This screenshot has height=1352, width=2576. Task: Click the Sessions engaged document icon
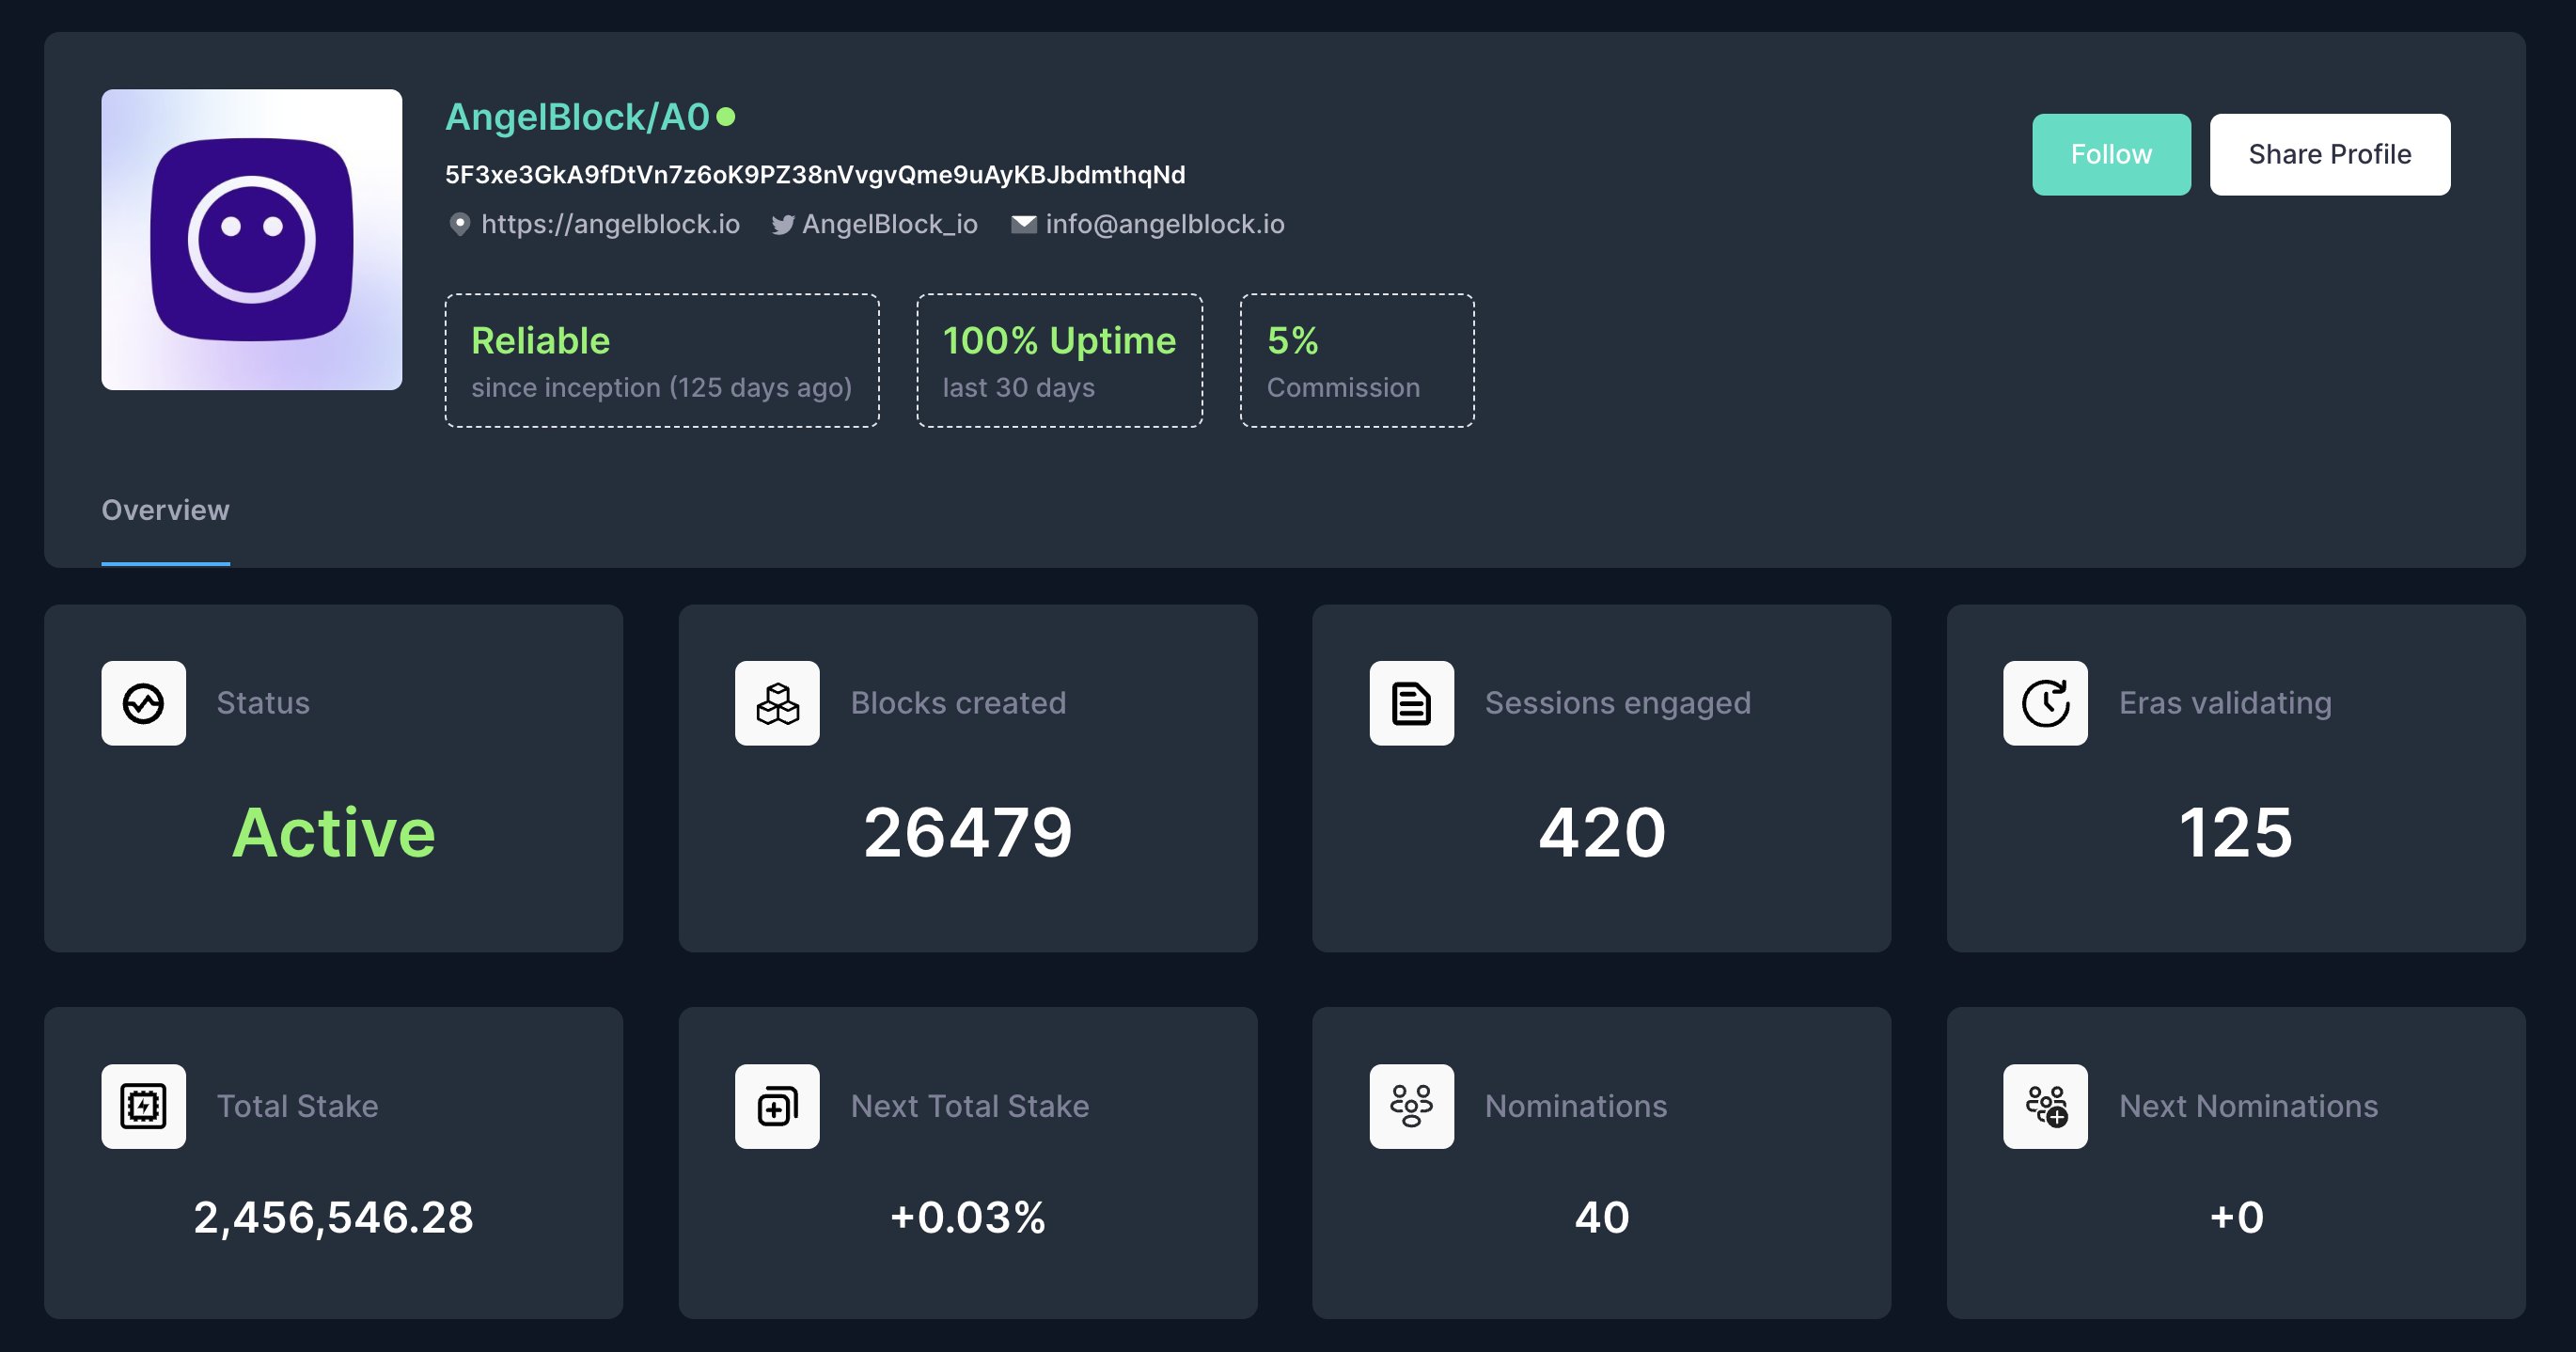pyautogui.click(x=1411, y=703)
